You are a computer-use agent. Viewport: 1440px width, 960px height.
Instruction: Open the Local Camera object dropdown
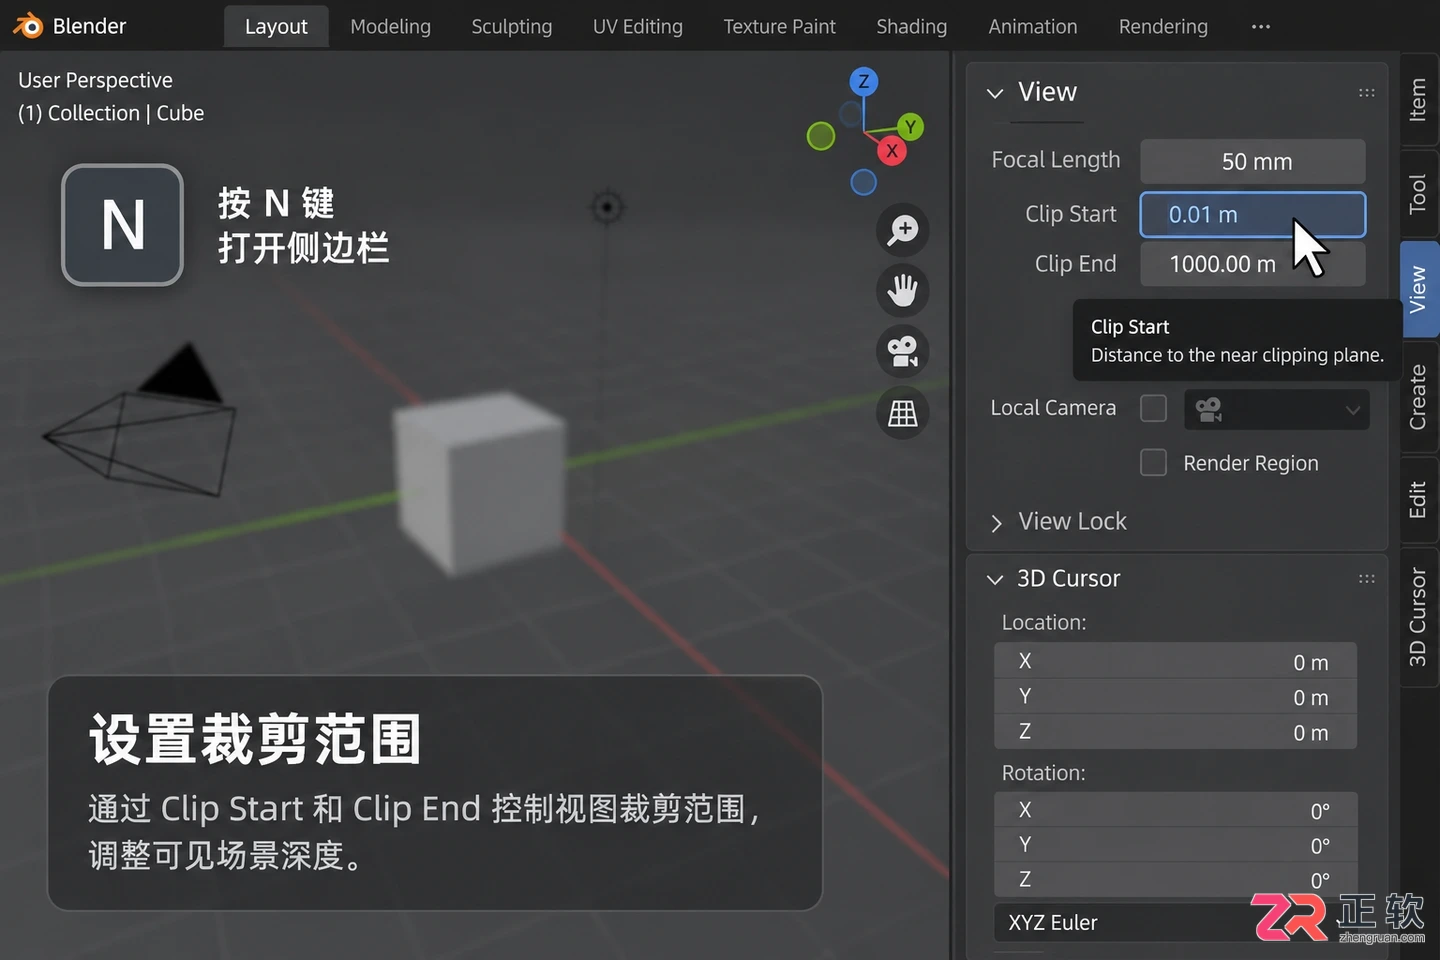(1277, 410)
